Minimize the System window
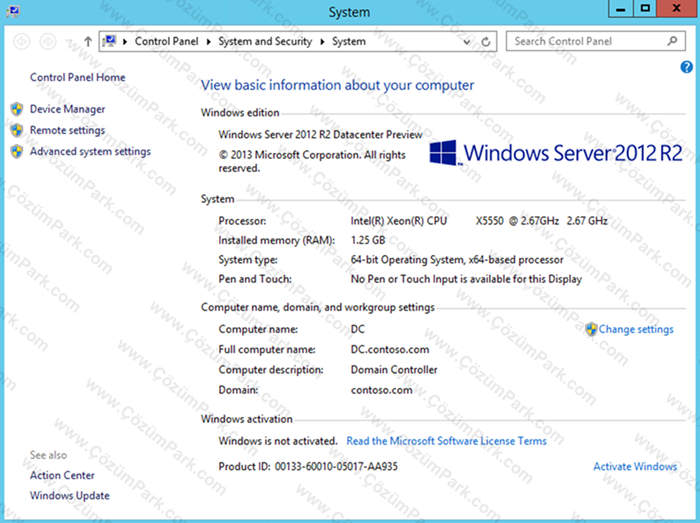 pos(621,8)
